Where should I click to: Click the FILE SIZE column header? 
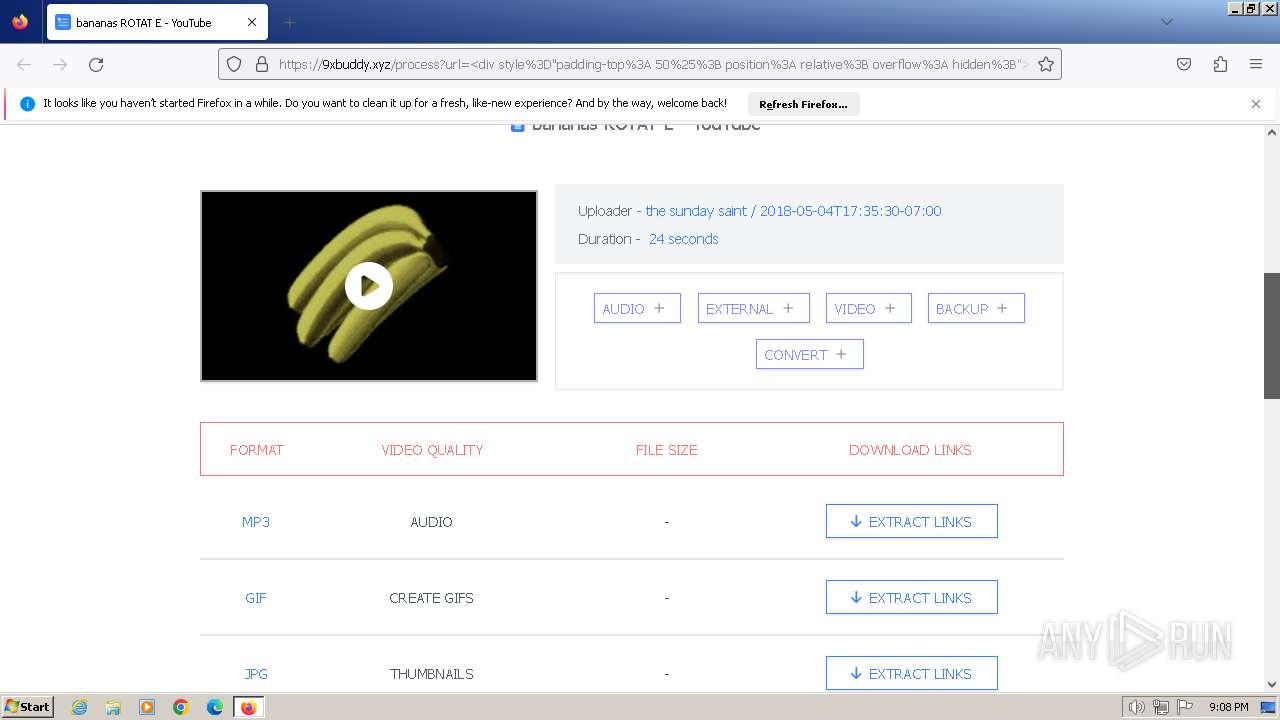click(667, 450)
